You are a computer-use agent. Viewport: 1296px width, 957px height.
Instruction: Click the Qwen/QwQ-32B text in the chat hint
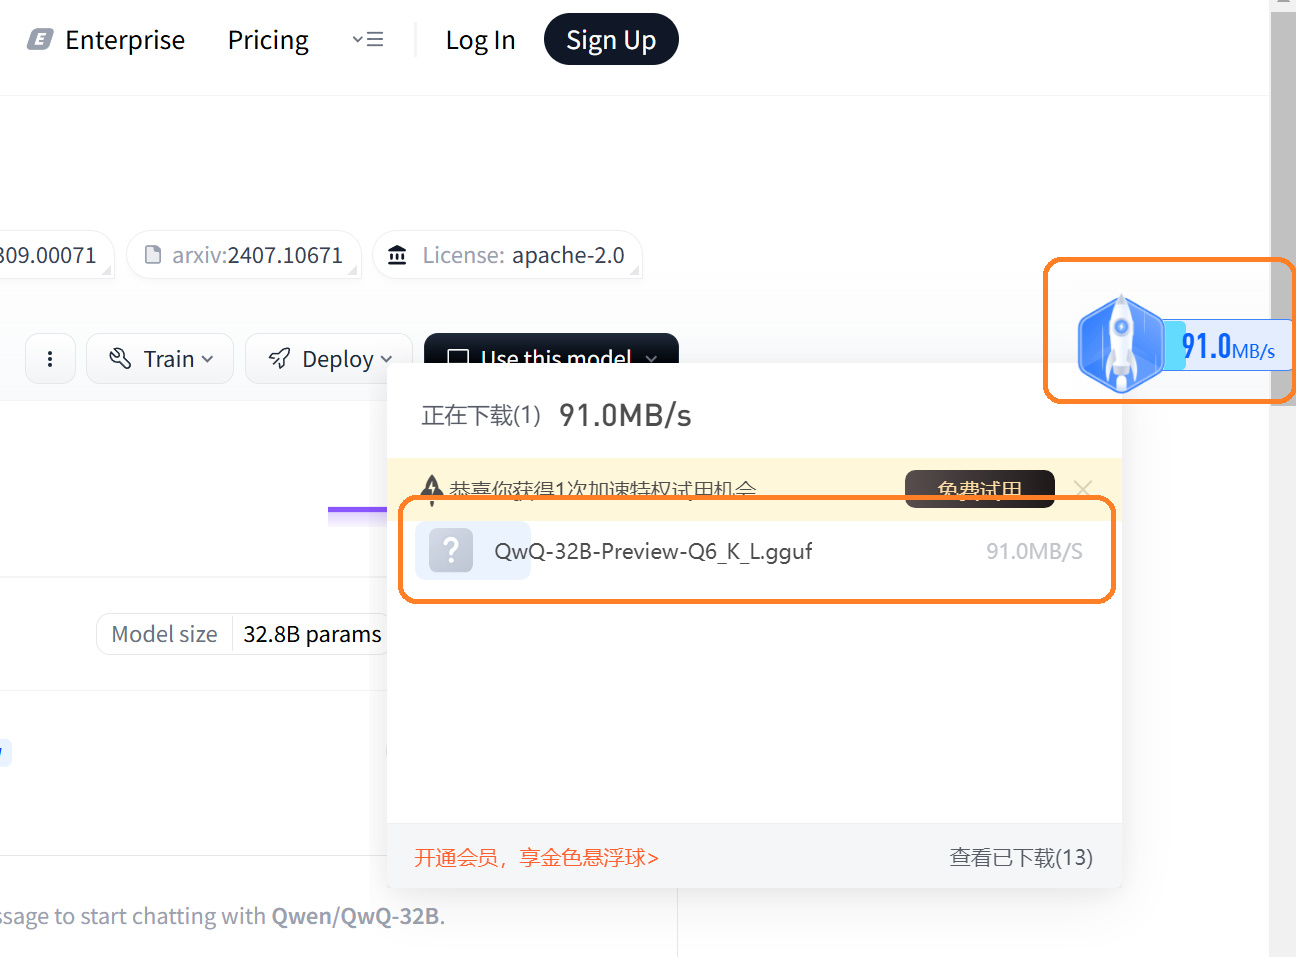pos(355,916)
